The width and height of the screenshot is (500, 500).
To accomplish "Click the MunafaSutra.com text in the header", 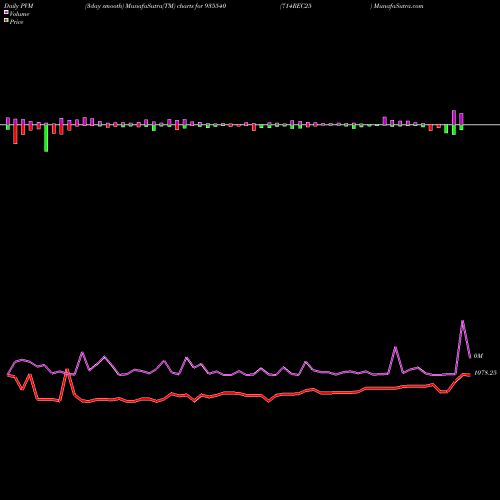I will click(x=398, y=6).
